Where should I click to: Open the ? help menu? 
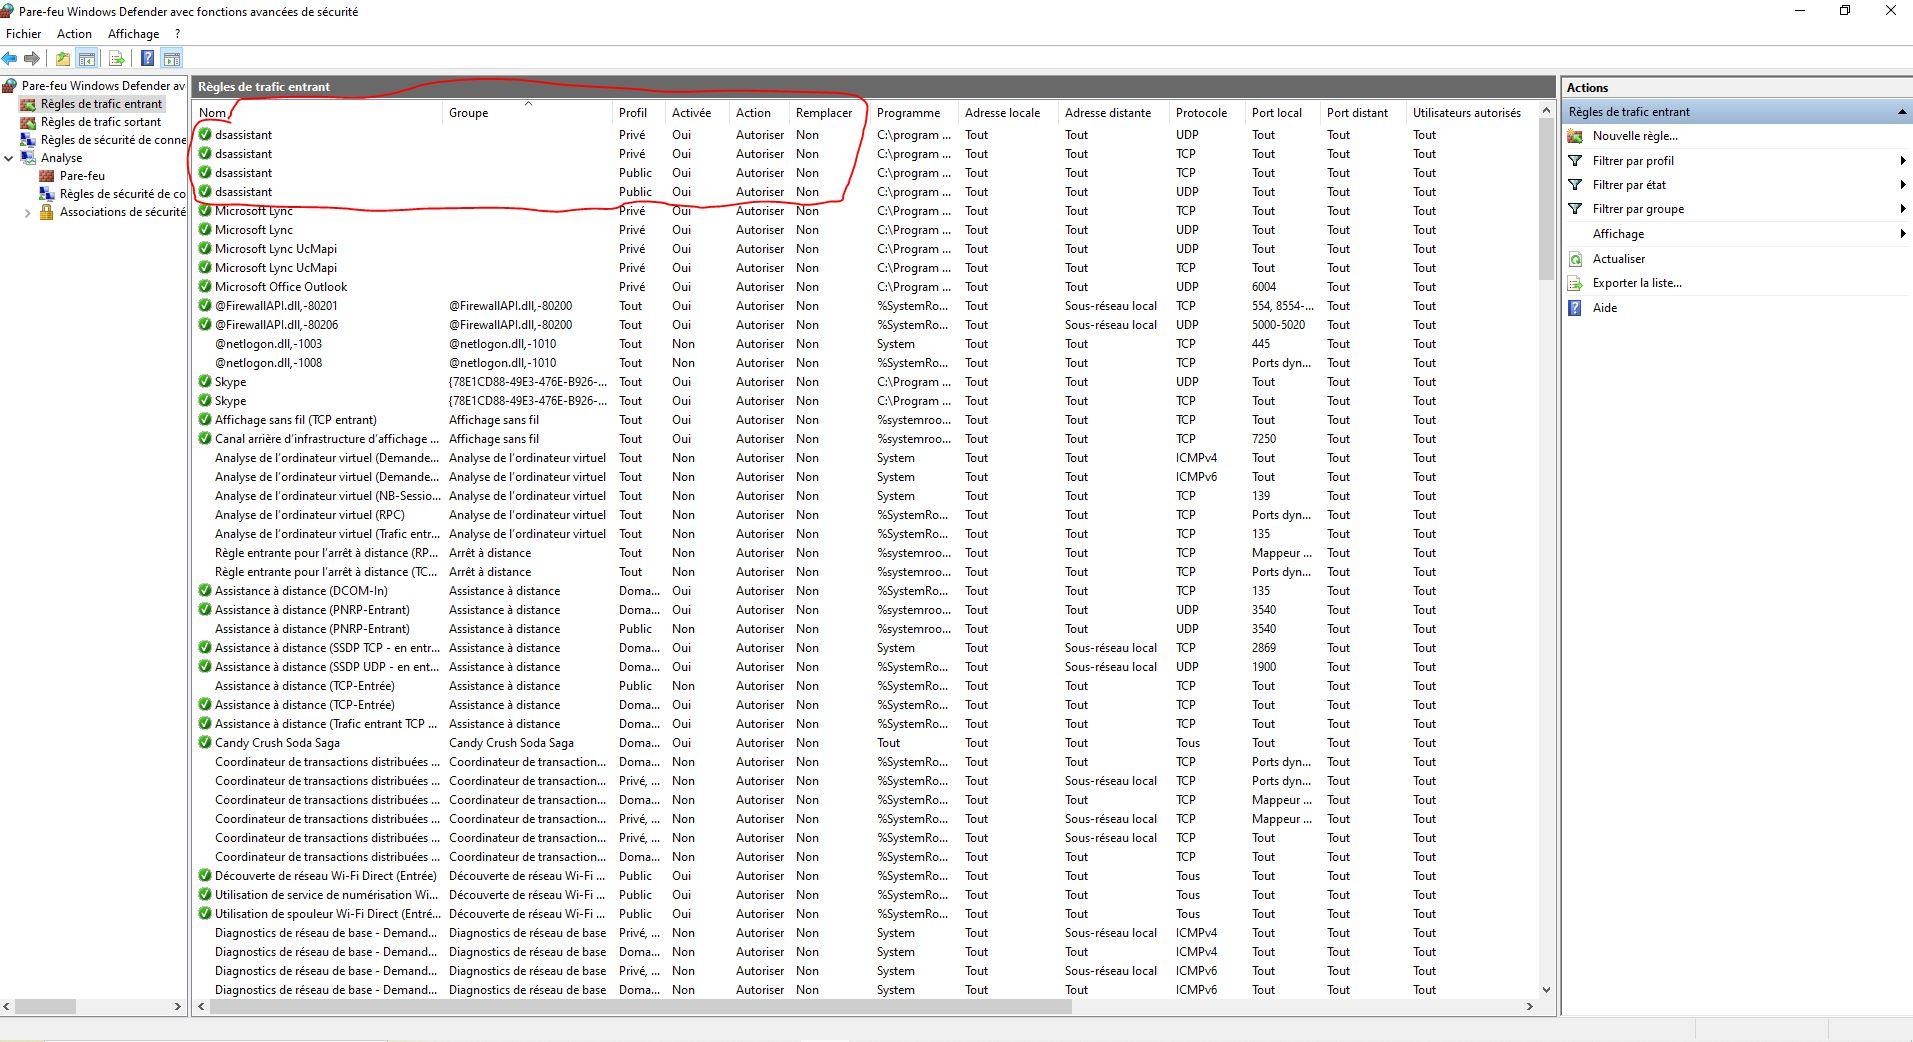pos(177,34)
